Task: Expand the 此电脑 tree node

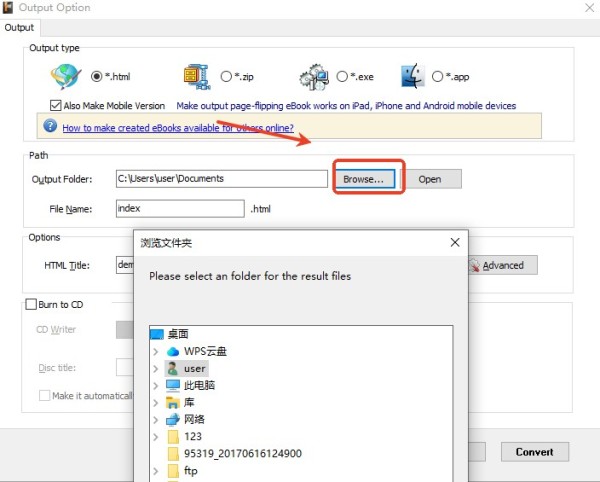Action: coord(156,386)
